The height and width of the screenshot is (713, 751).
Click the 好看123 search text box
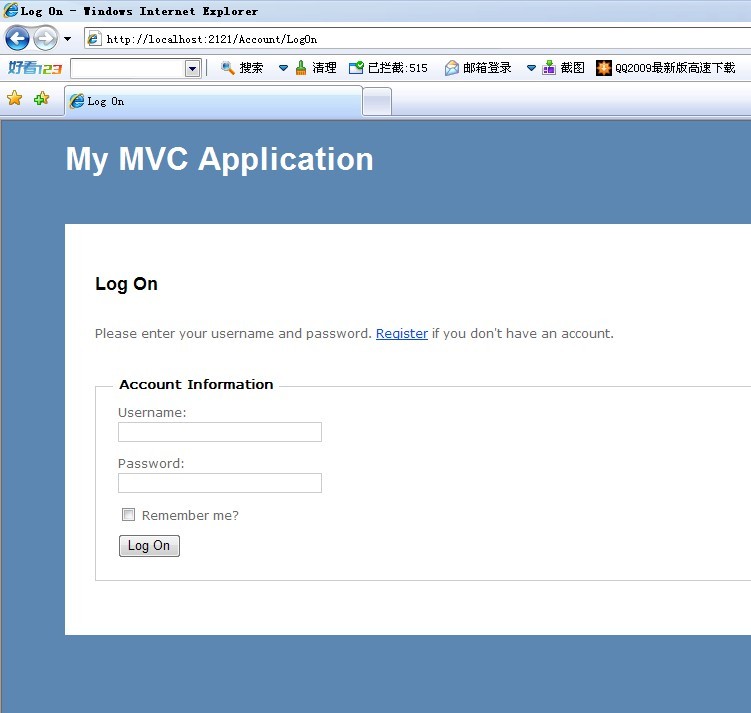tap(127, 68)
